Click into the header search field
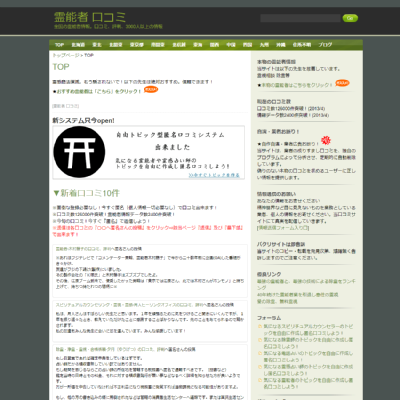The width and height of the screenshot is (400, 400). tap(300, 18)
